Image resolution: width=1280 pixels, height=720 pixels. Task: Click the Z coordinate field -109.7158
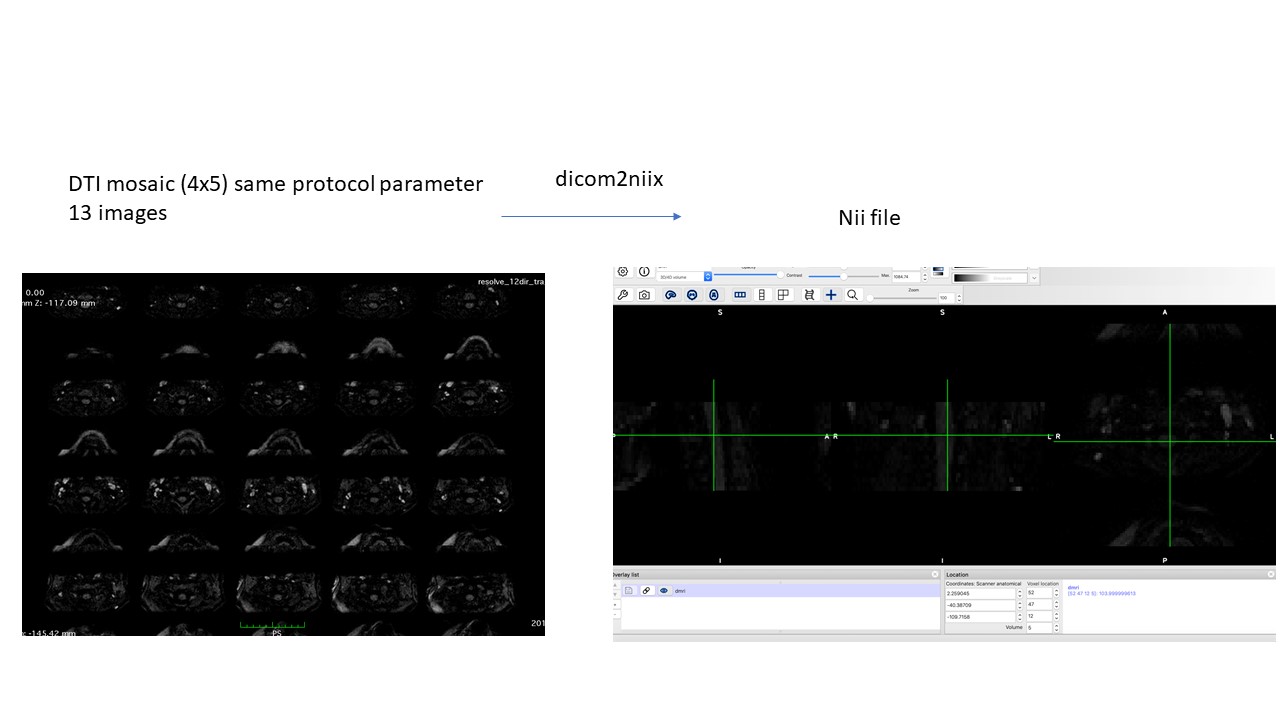[980, 617]
